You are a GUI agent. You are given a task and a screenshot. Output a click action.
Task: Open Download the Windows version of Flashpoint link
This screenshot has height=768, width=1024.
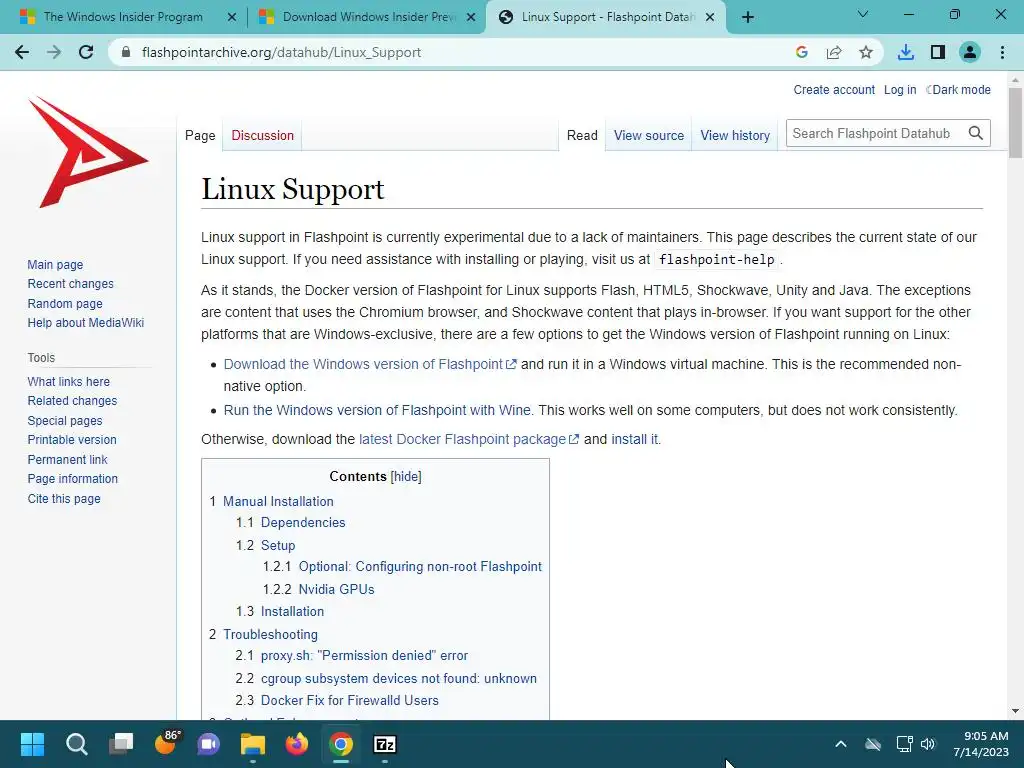370,364
